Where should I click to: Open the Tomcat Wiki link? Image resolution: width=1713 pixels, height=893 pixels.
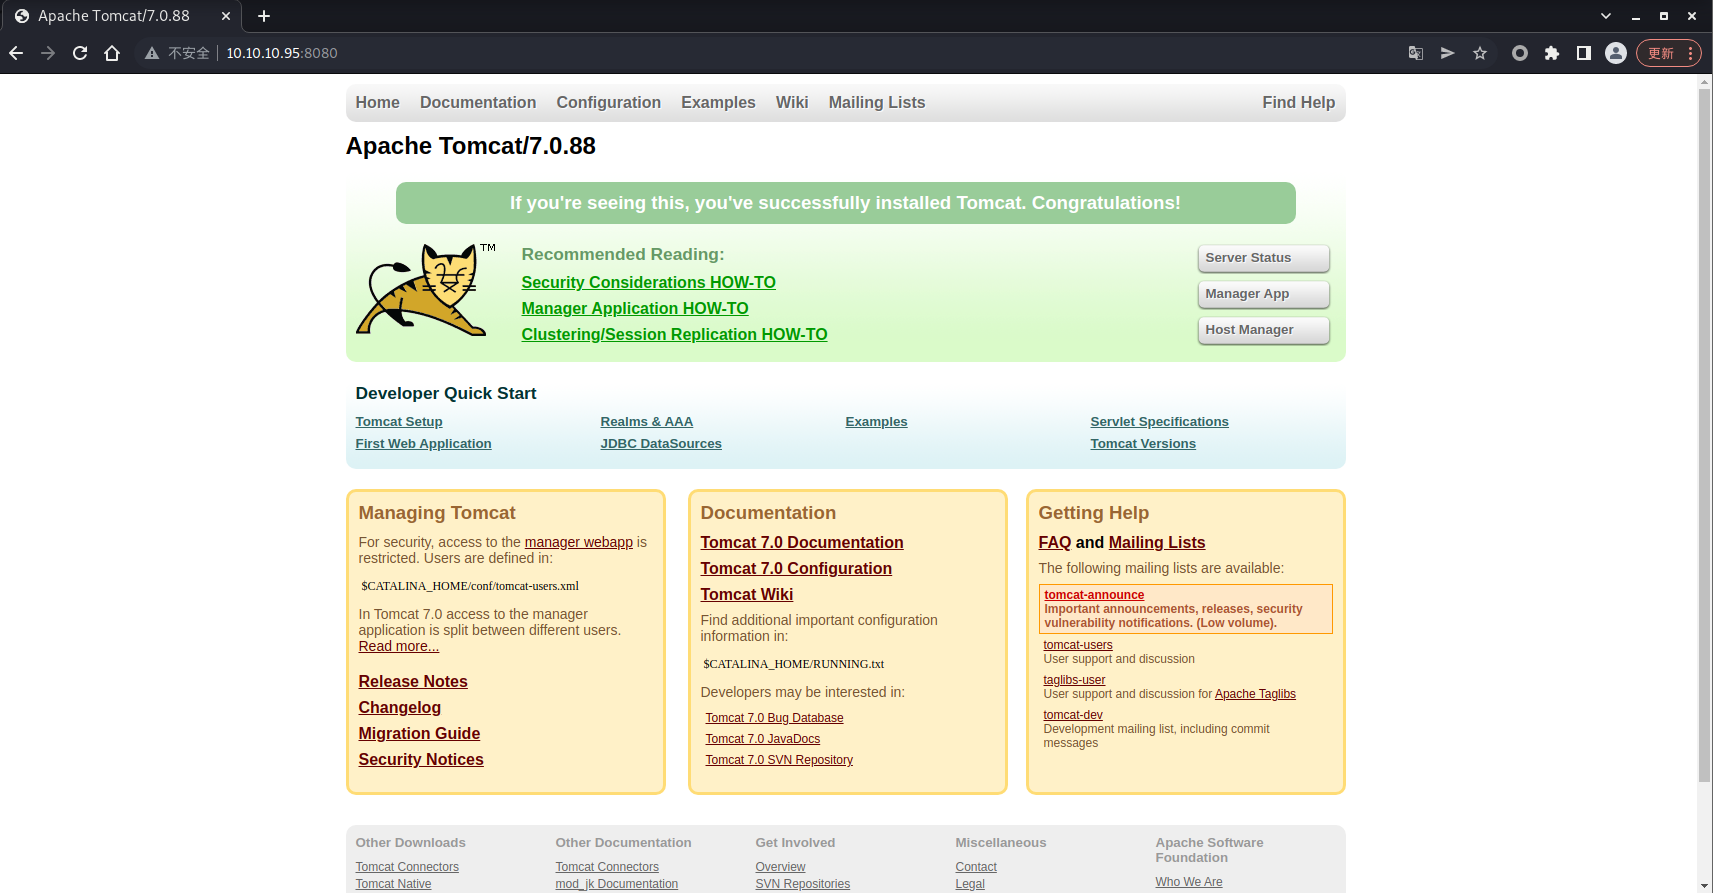[746, 594]
